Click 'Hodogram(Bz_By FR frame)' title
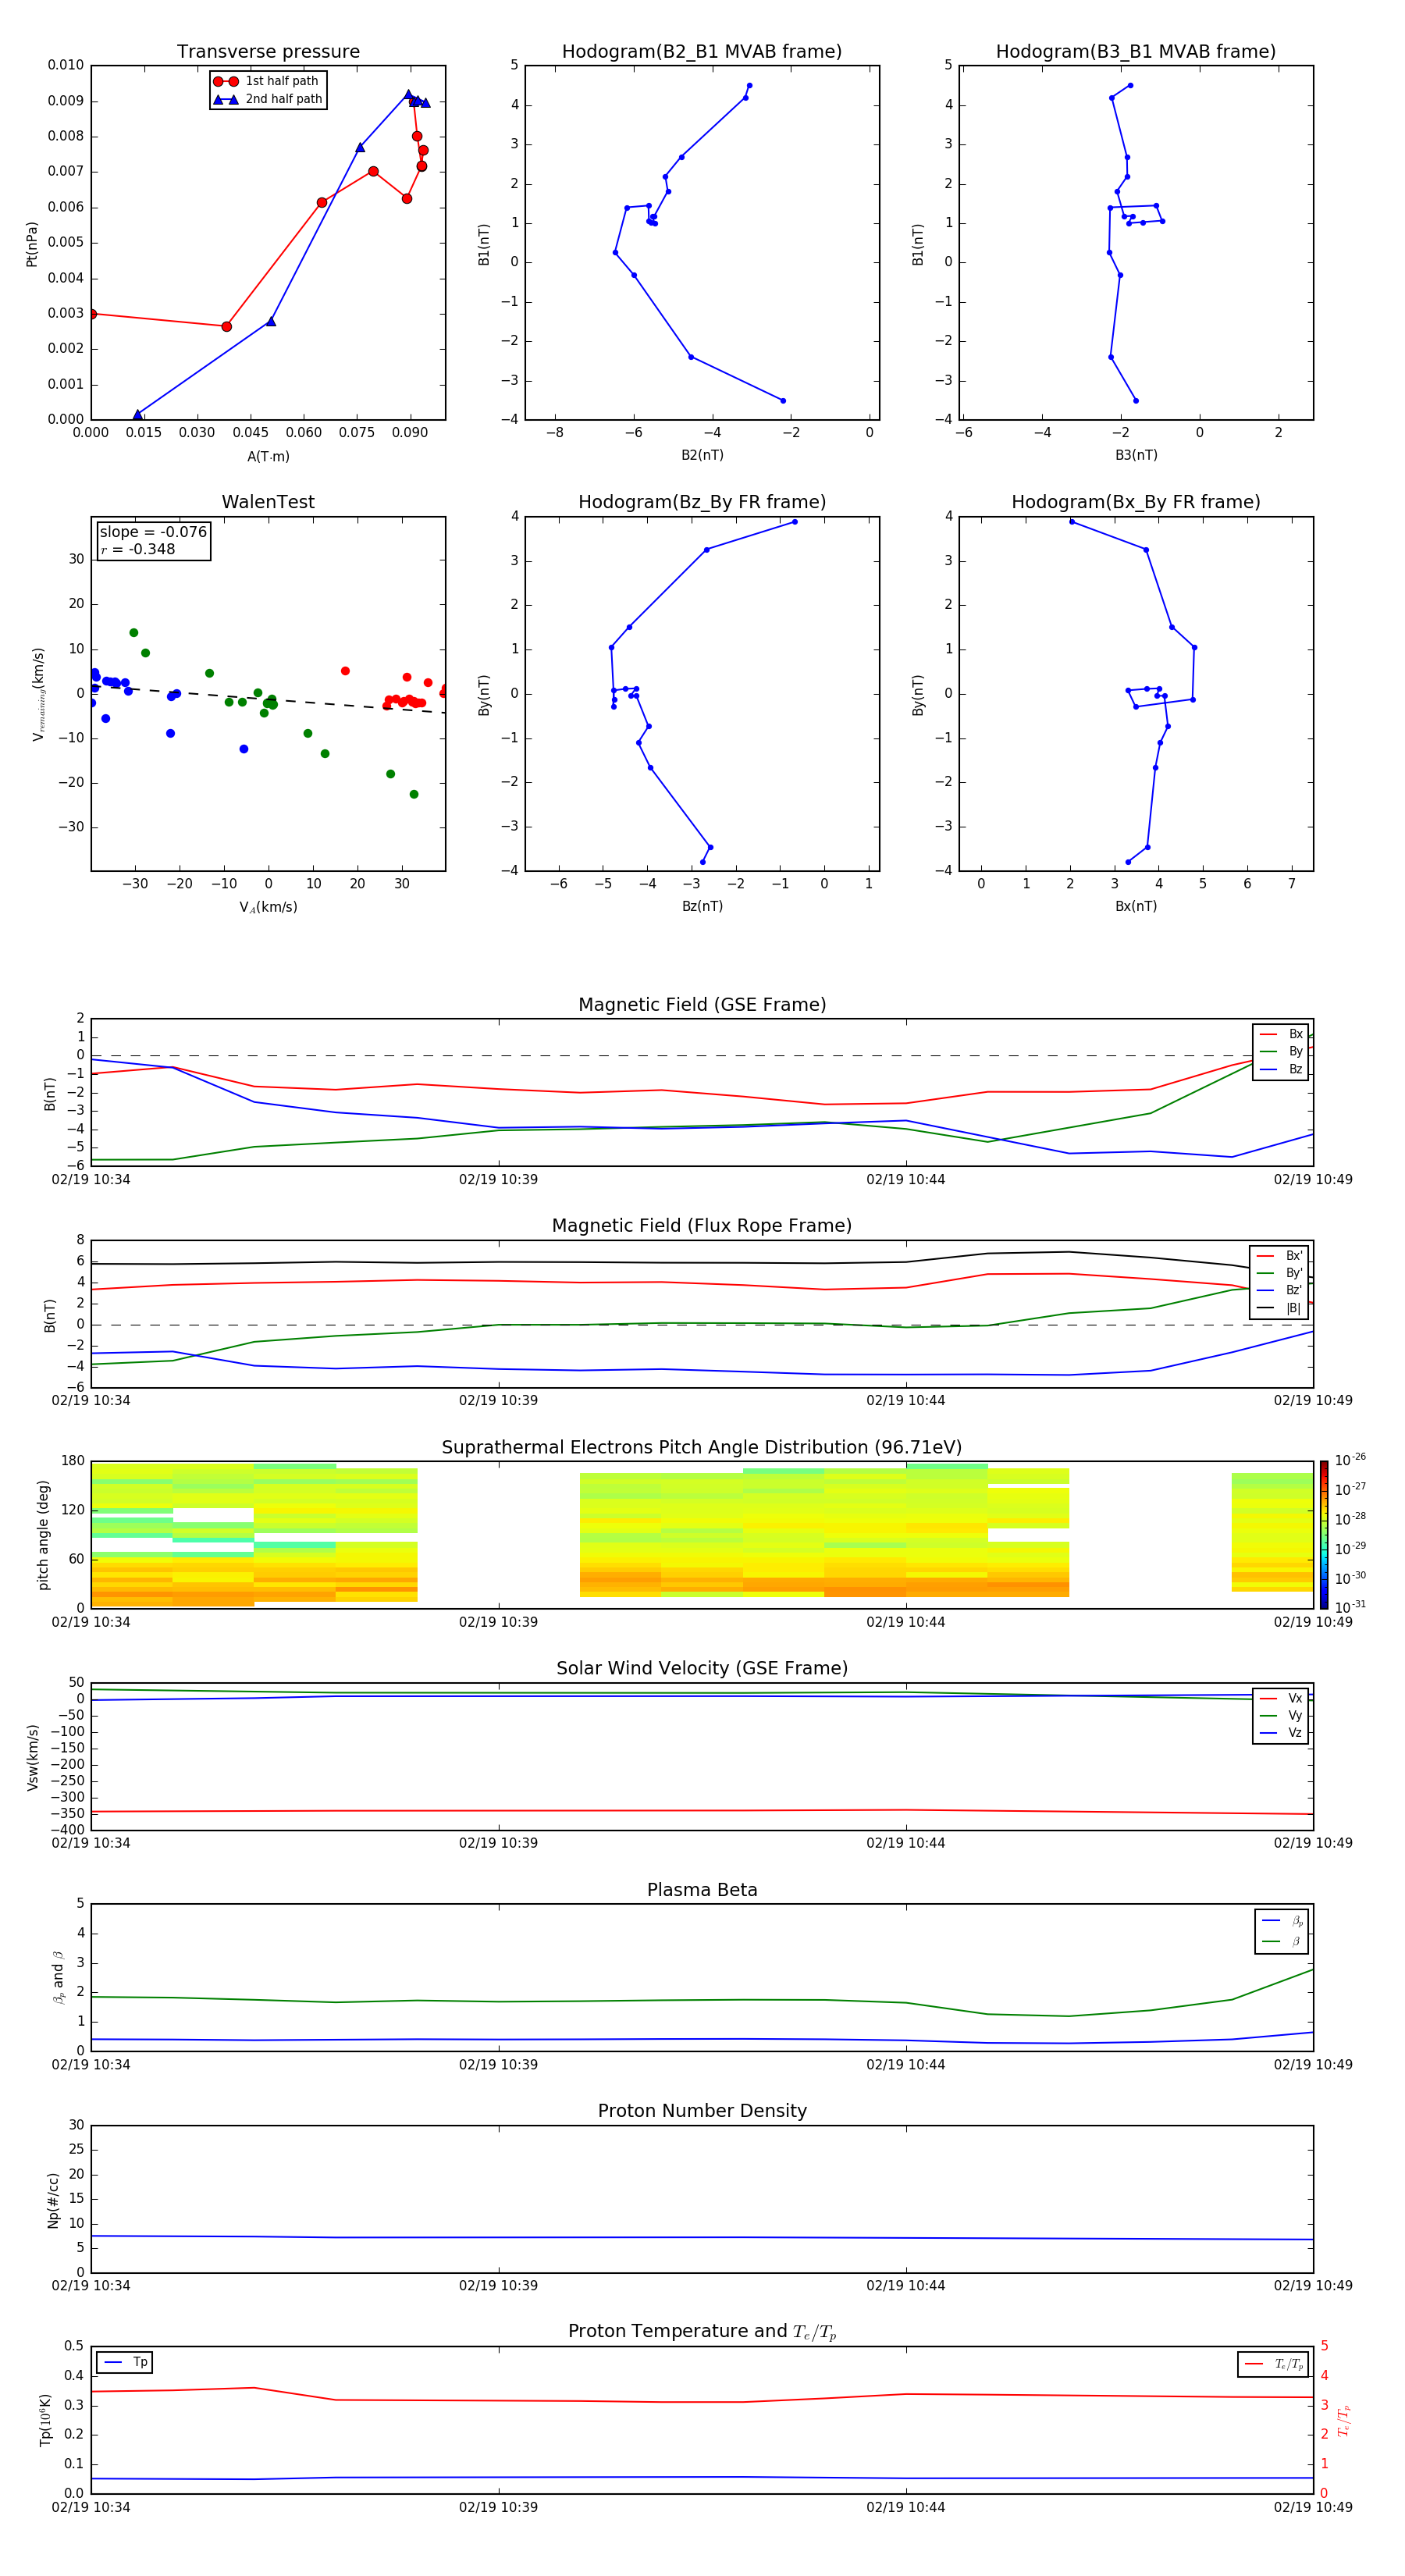 point(702,502)
